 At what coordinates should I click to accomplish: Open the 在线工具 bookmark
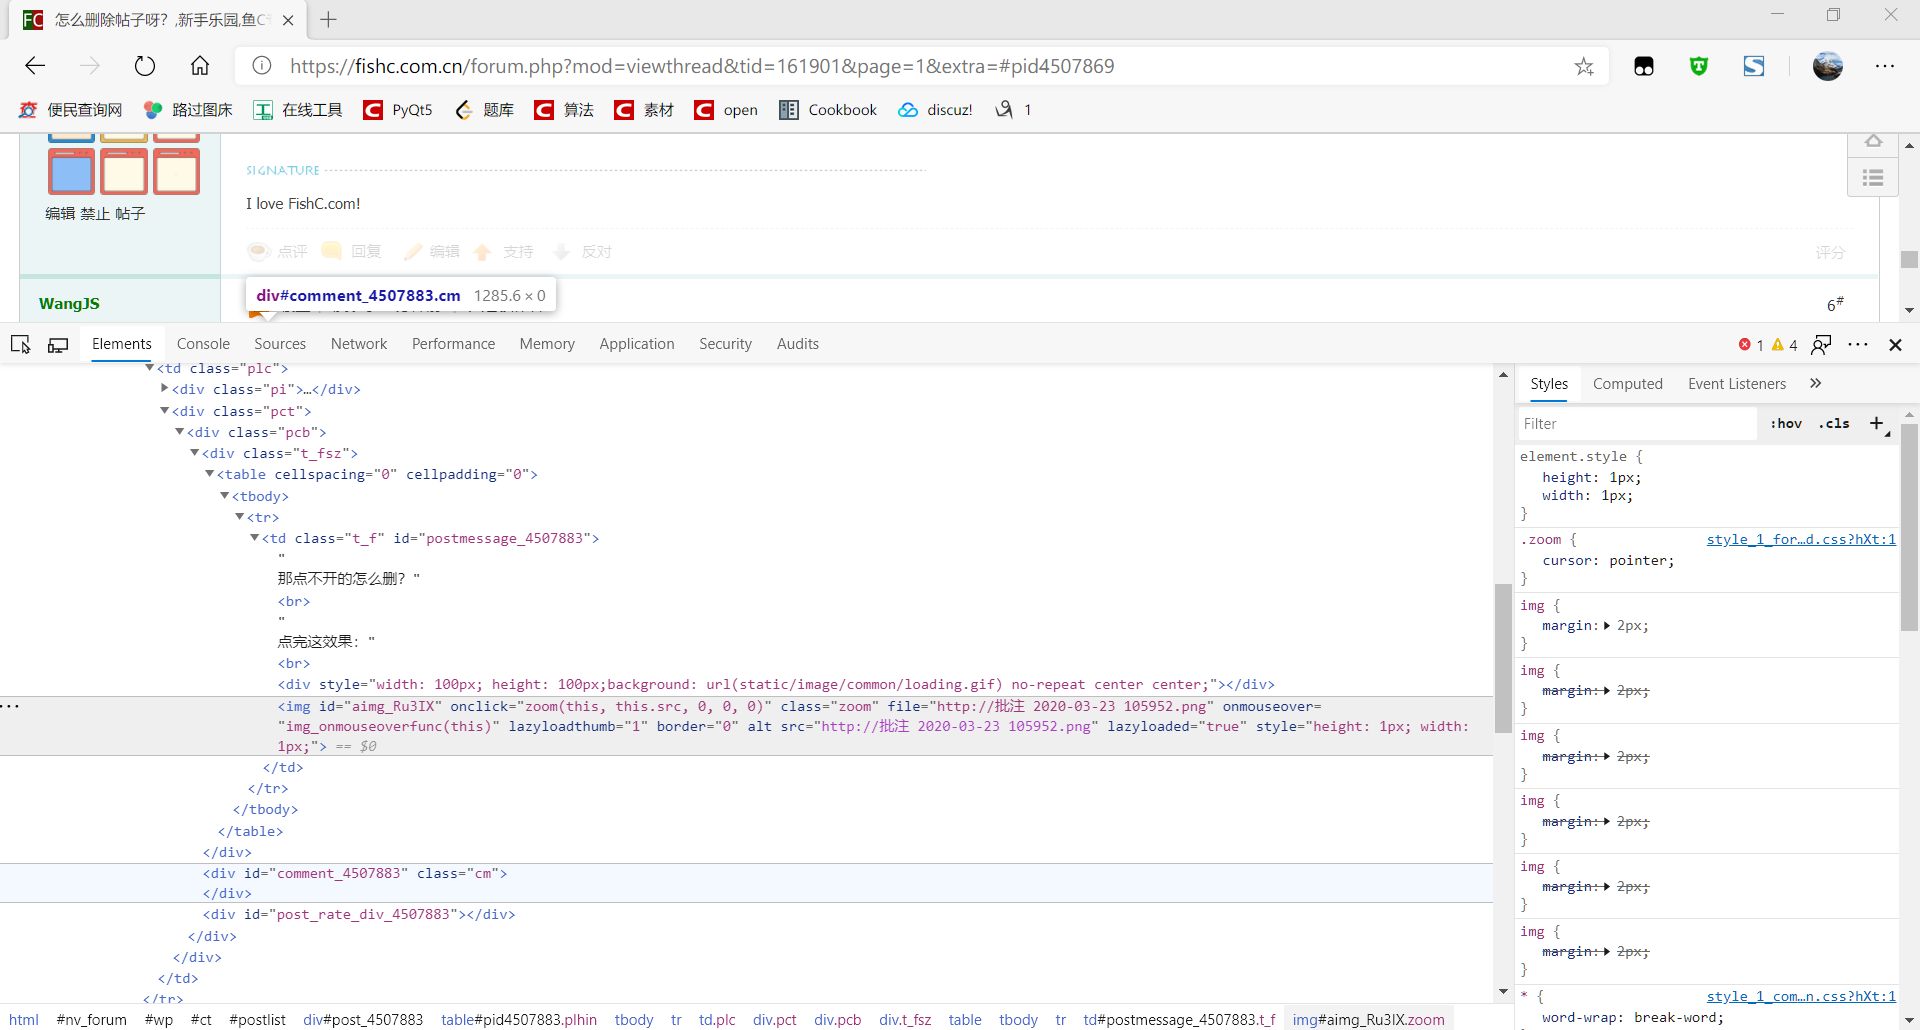click(x=298, y=110)
